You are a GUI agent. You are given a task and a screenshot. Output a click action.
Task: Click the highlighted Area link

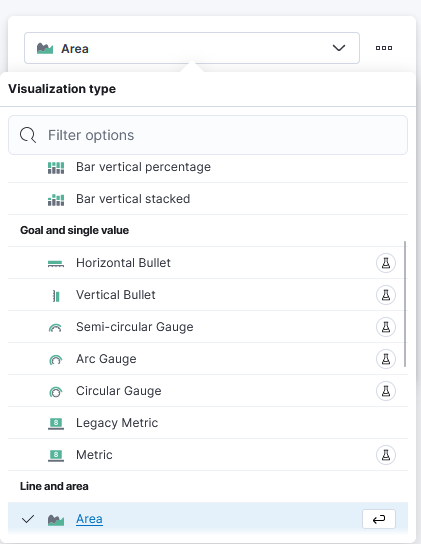pos(89,519)
